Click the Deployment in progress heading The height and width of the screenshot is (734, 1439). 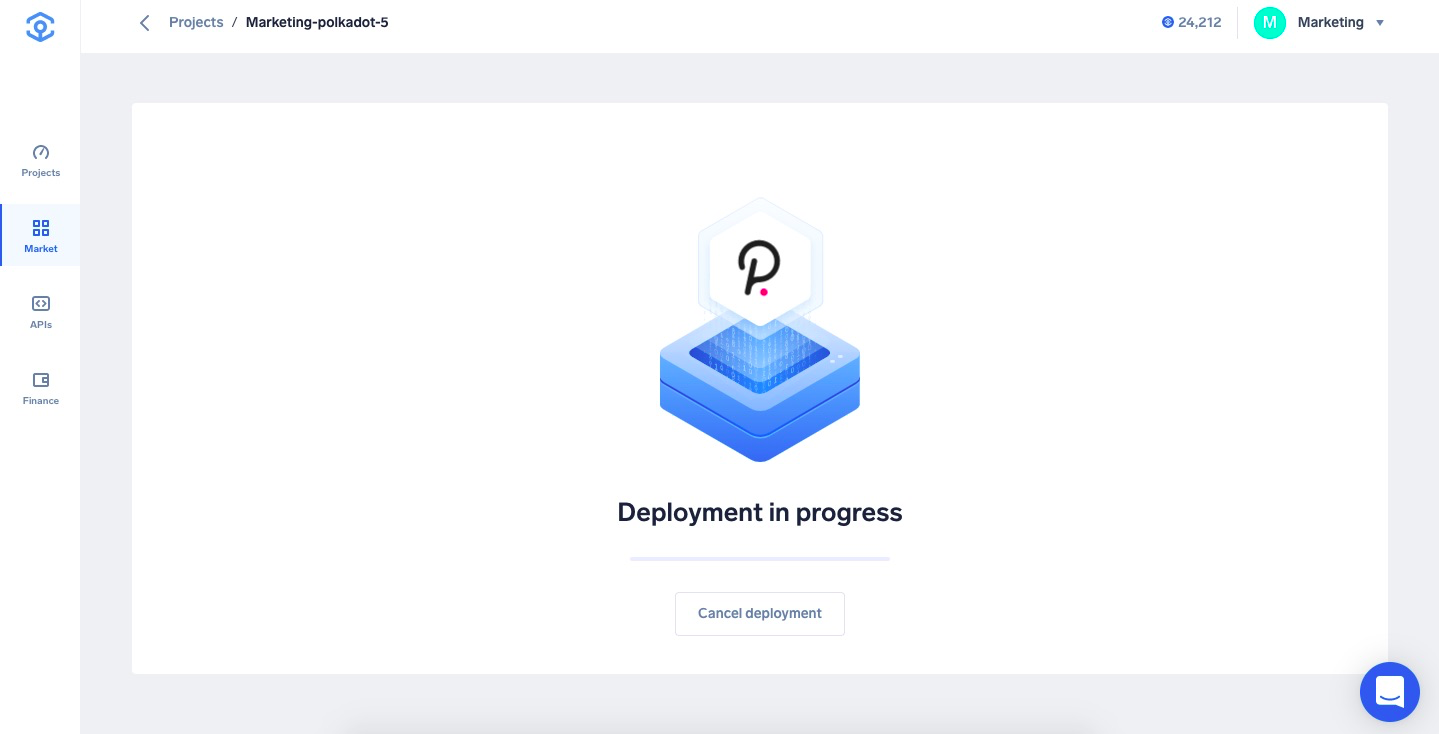tap(760, 512)
